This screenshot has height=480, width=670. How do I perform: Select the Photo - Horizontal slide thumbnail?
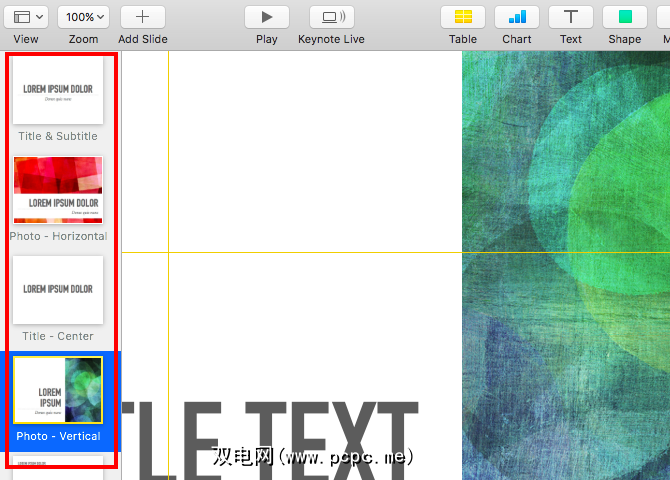coord(58,190)
